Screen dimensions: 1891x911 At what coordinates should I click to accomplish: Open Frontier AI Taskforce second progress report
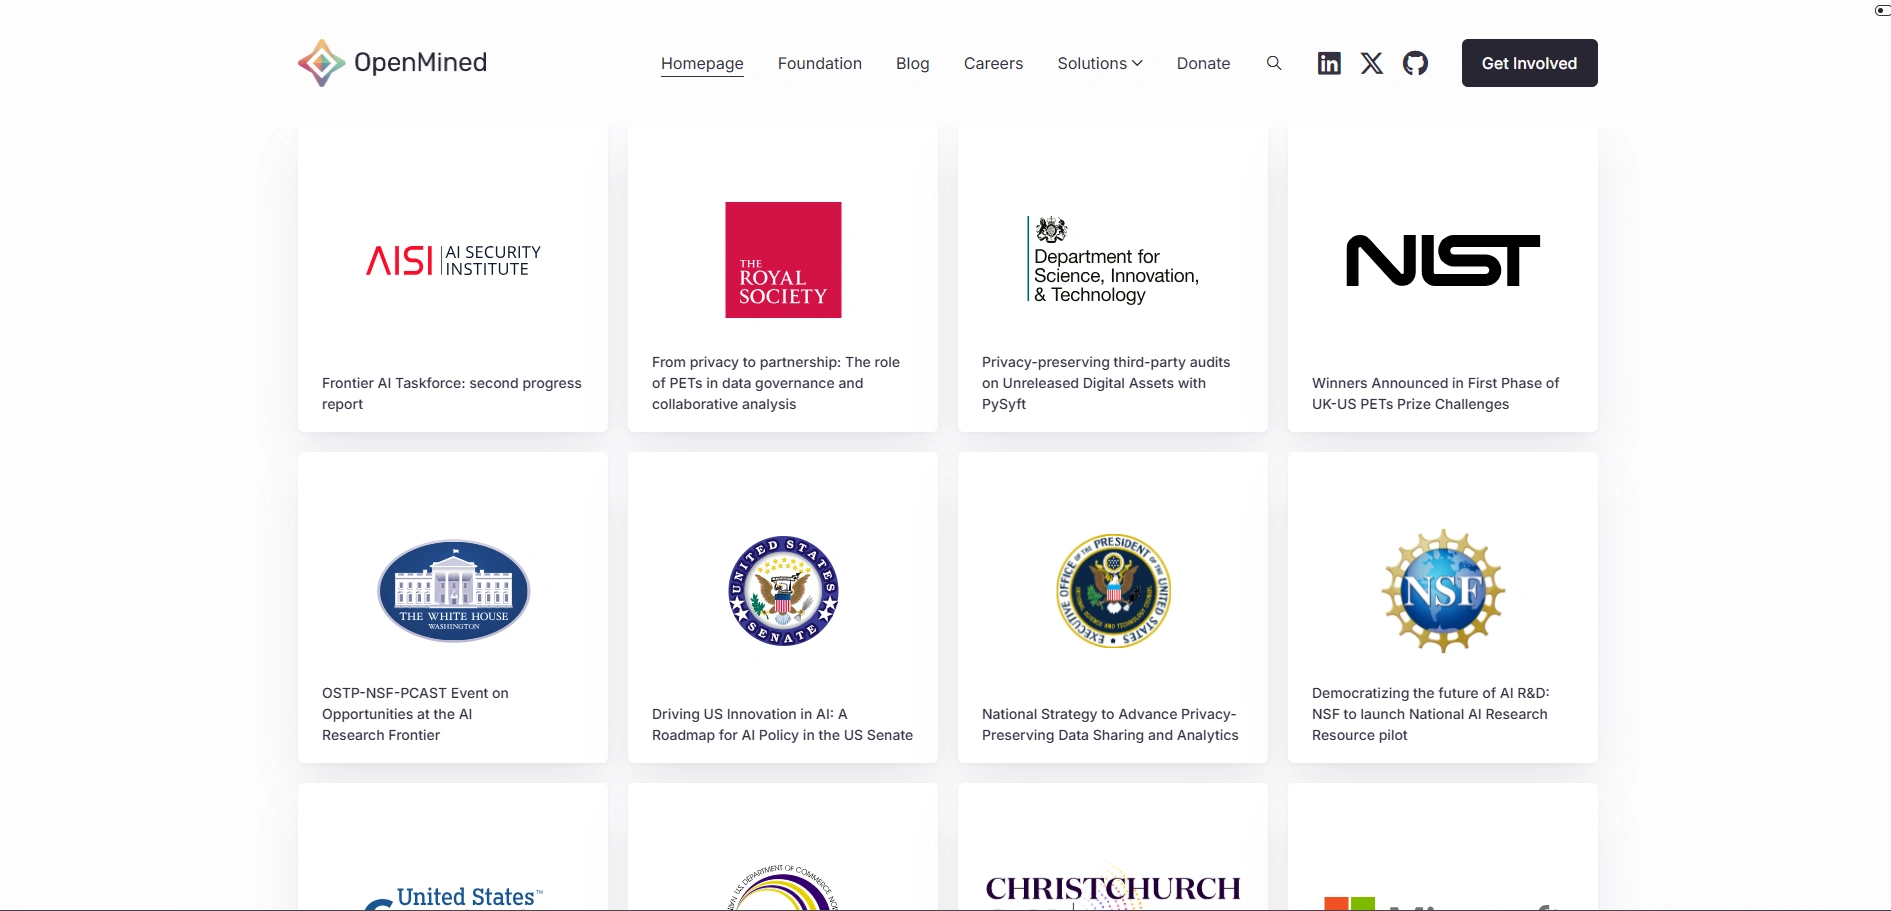click(452, 394)
